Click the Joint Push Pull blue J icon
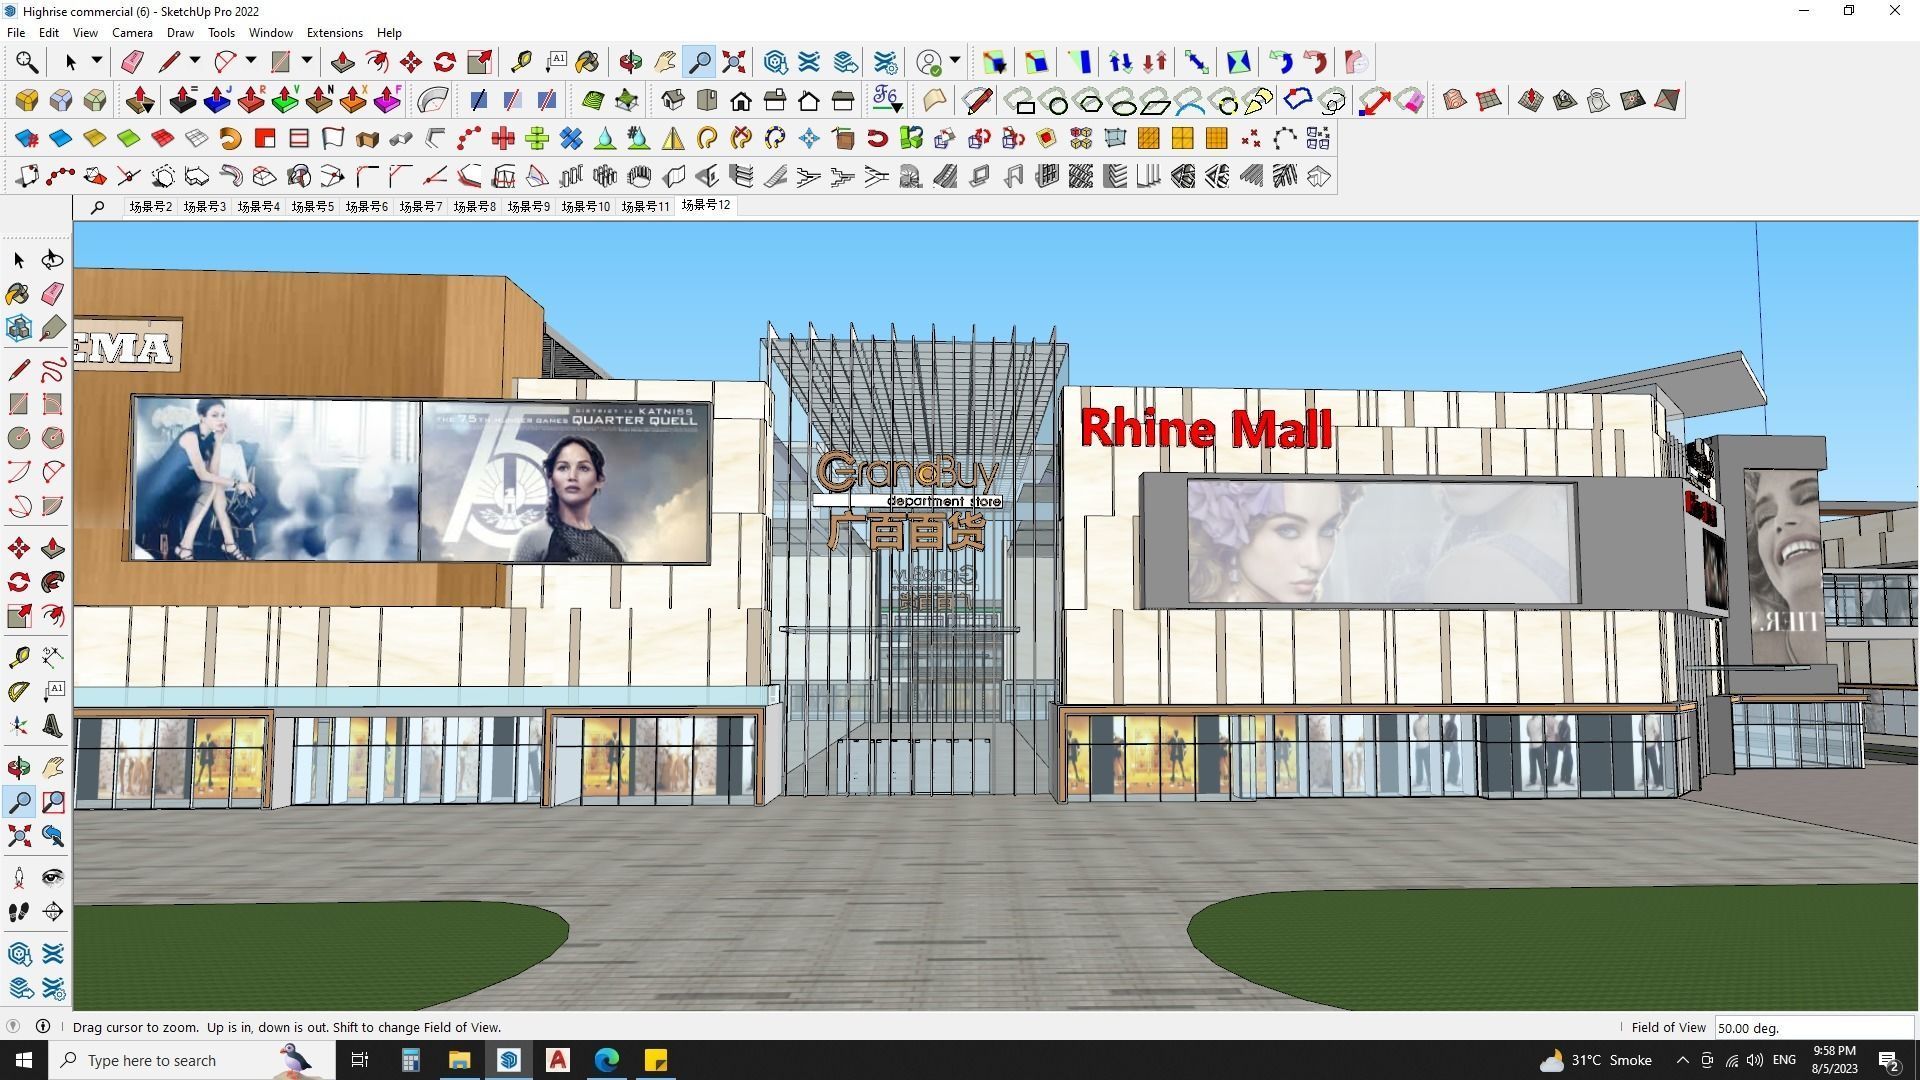The image size is (1920, 1080). [x=217, y=100]
